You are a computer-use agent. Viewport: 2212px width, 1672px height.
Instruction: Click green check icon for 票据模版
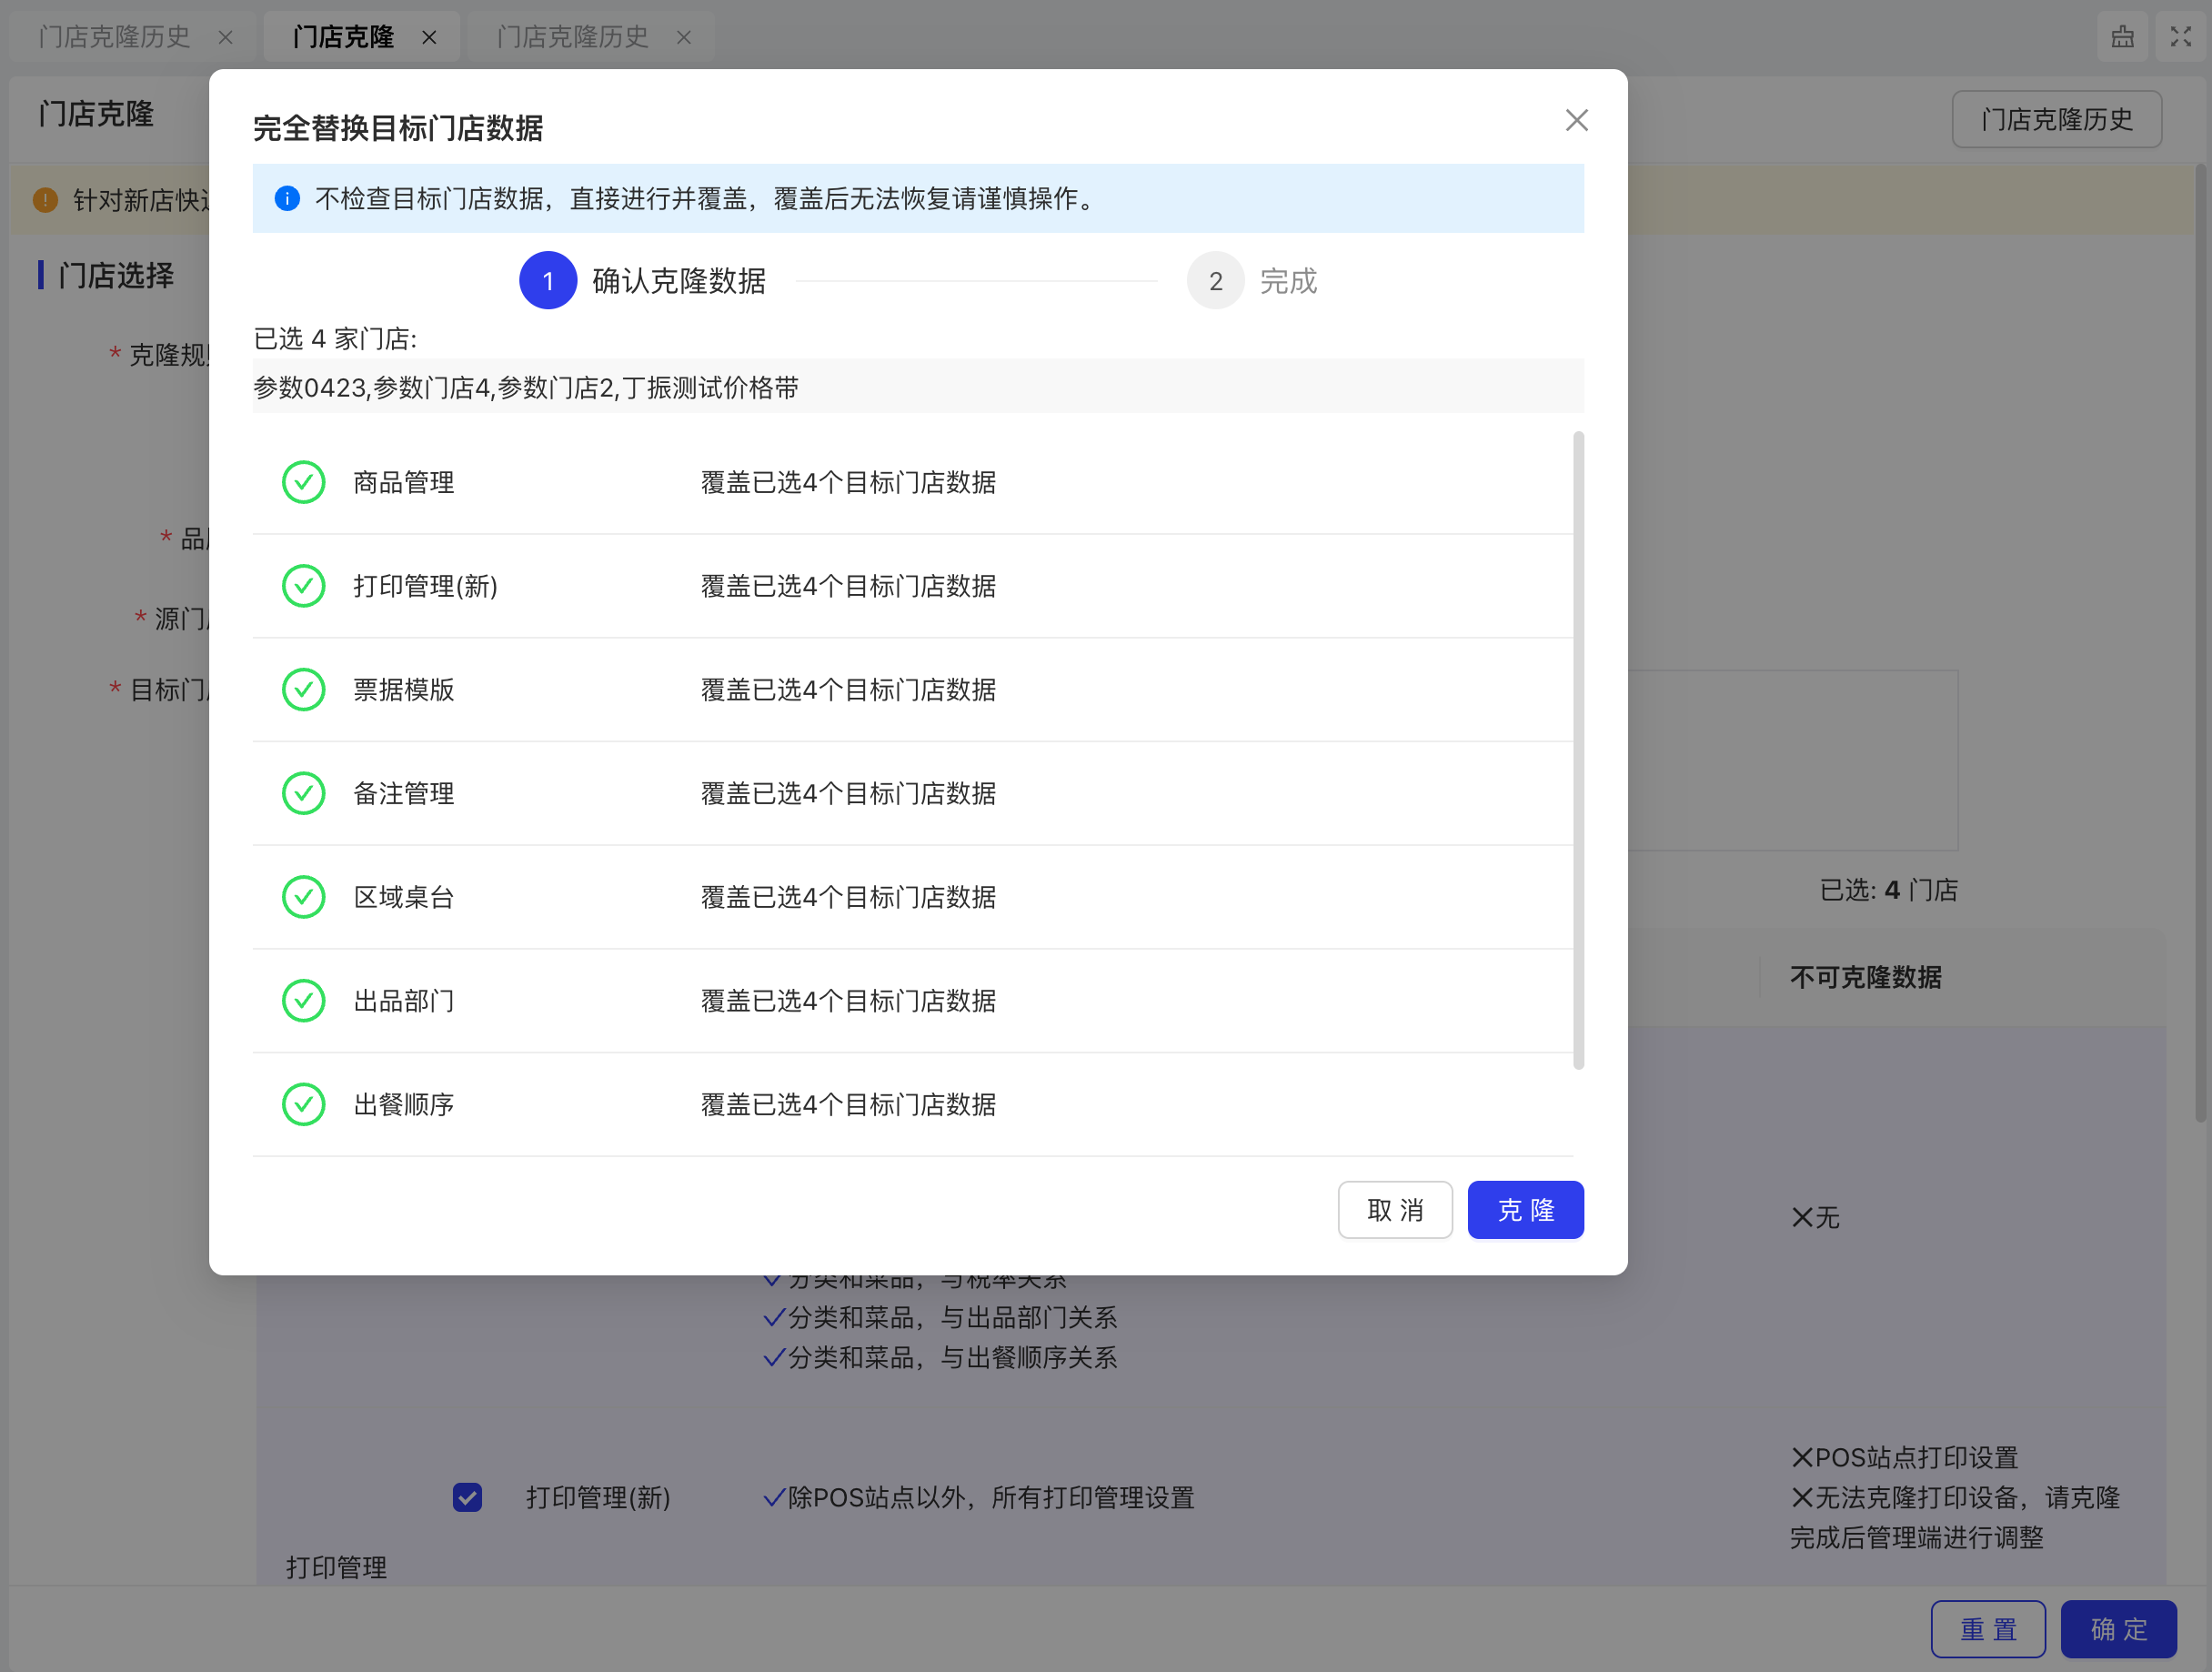click(303, 690)
